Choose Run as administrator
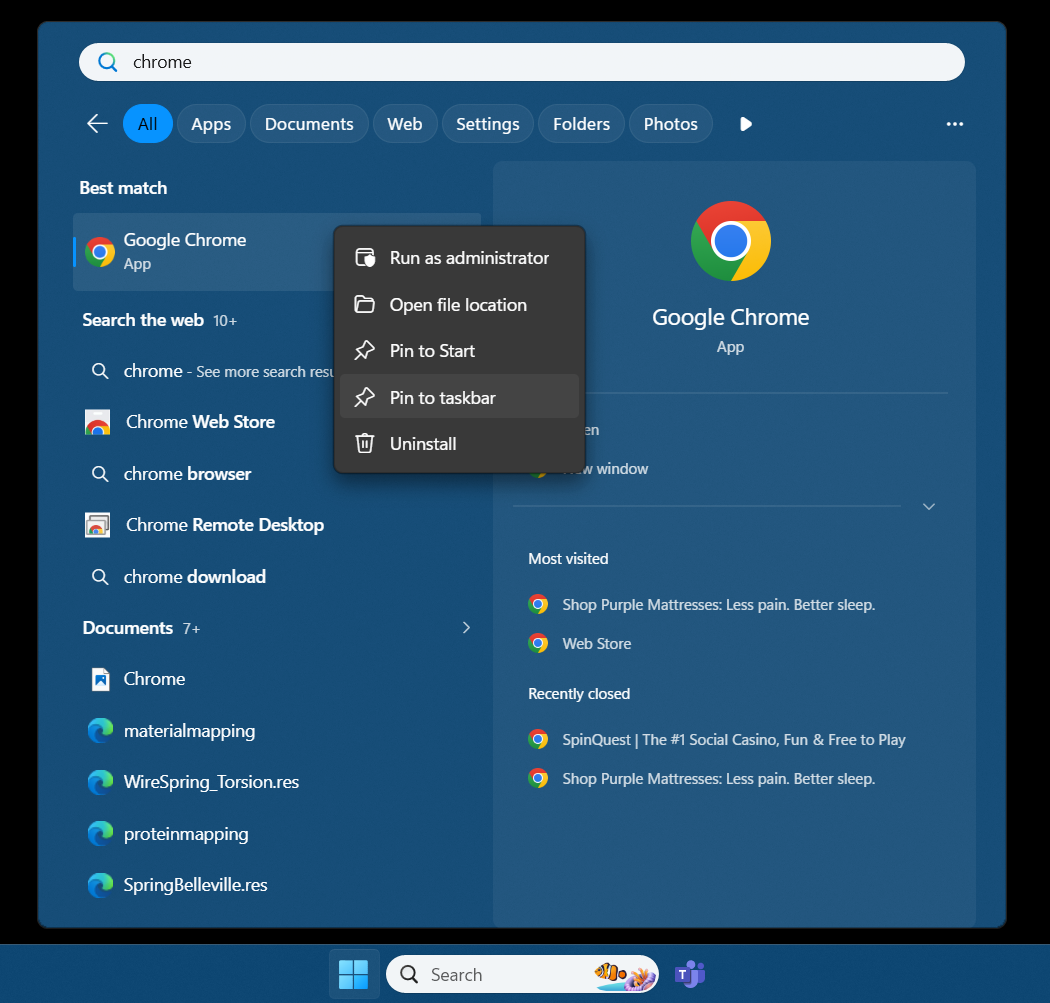Screen dimensions: 1050x1003 [x=459, y=258]
